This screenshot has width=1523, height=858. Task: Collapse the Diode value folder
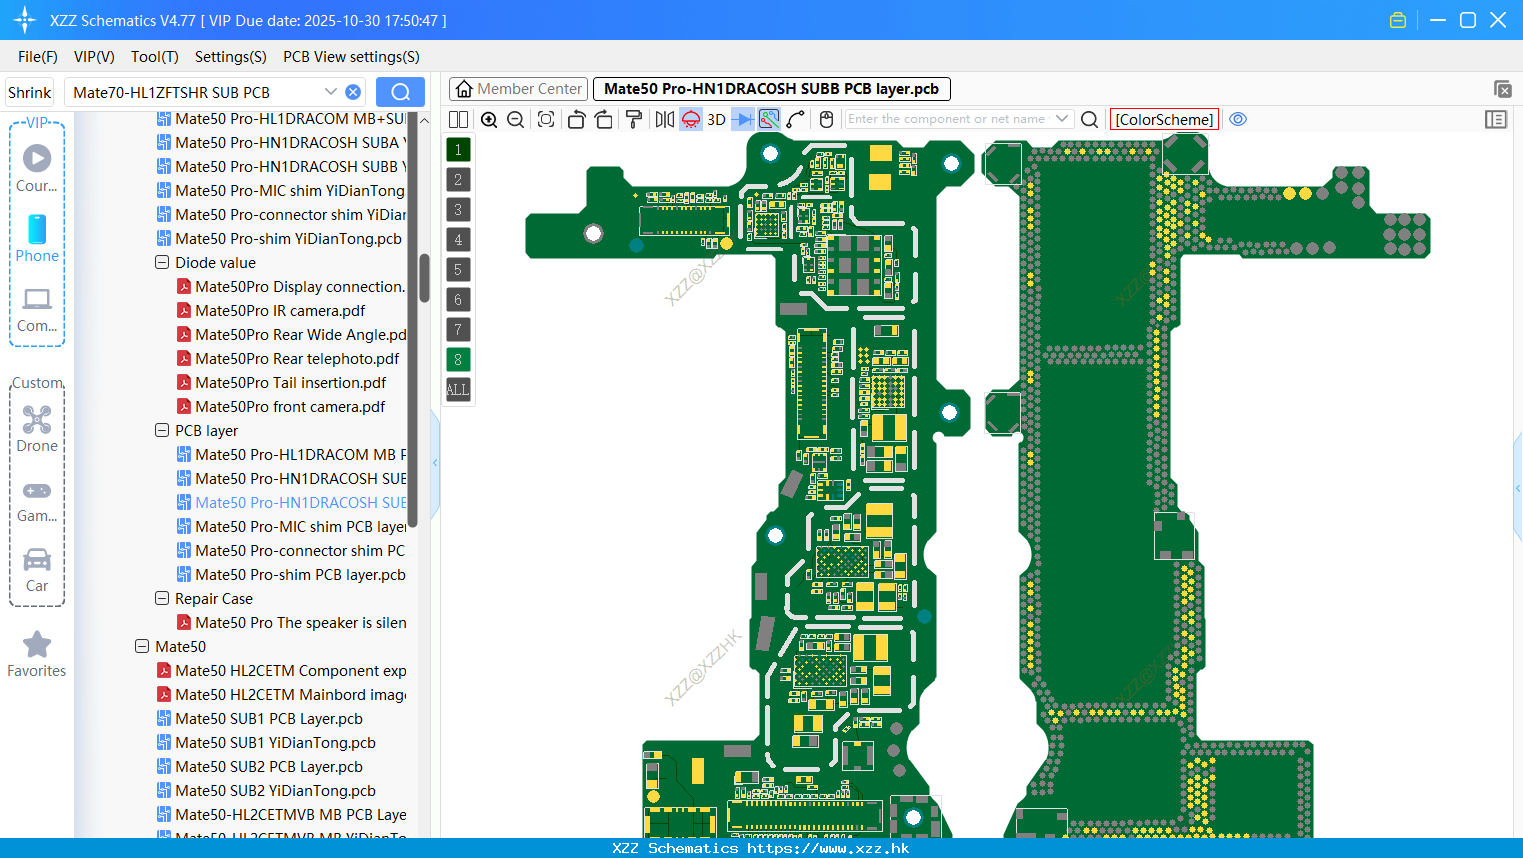(x=162, y=263)
